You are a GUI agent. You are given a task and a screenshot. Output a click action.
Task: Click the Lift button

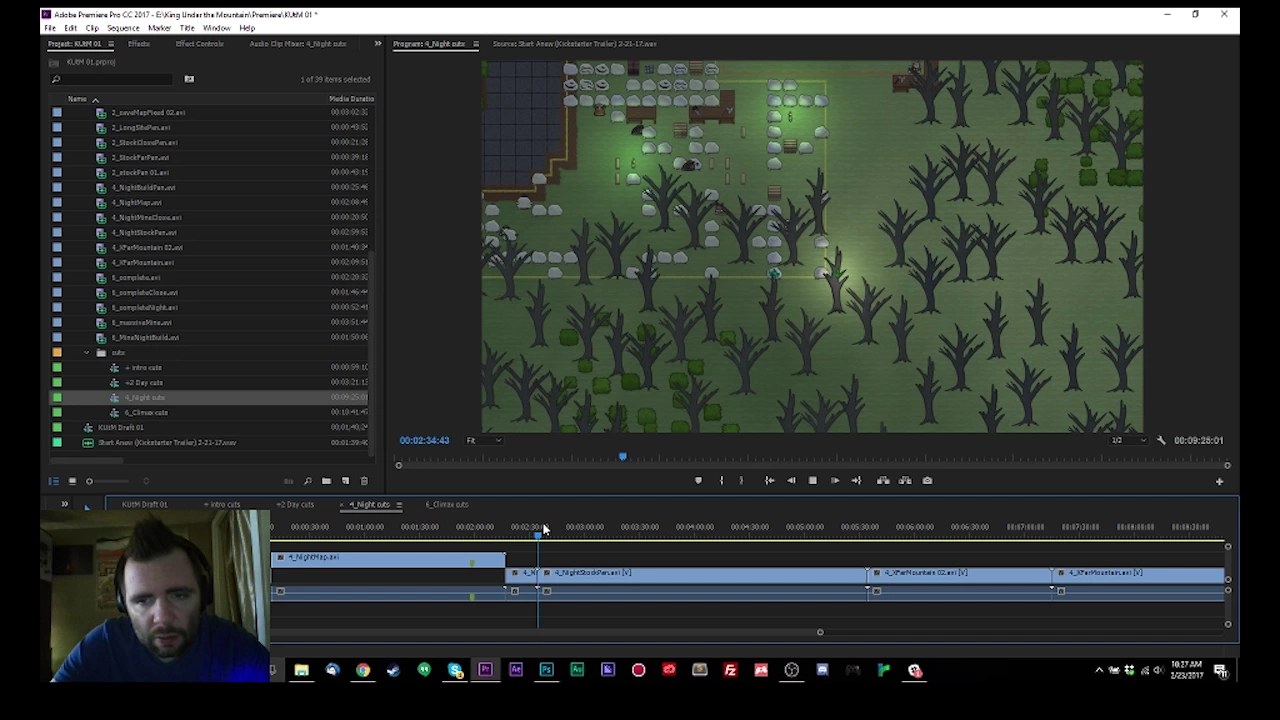(883, 481)
